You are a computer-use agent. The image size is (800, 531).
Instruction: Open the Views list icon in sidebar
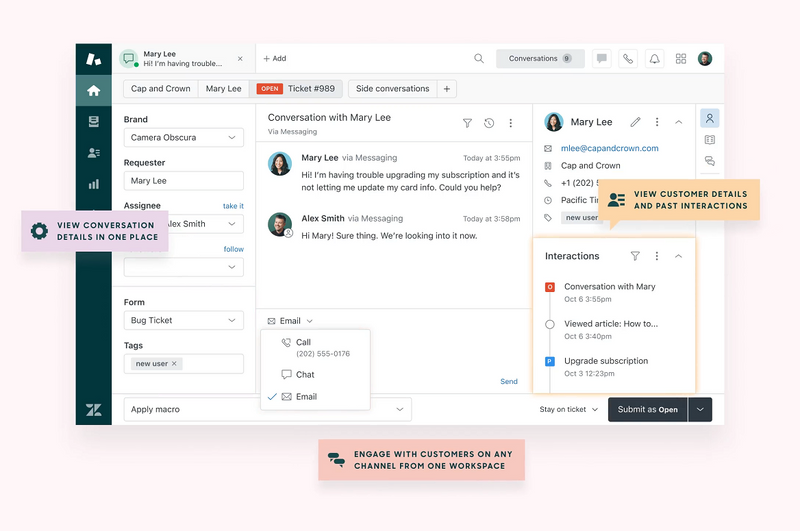pyautogui.click(x=93, y=121)
